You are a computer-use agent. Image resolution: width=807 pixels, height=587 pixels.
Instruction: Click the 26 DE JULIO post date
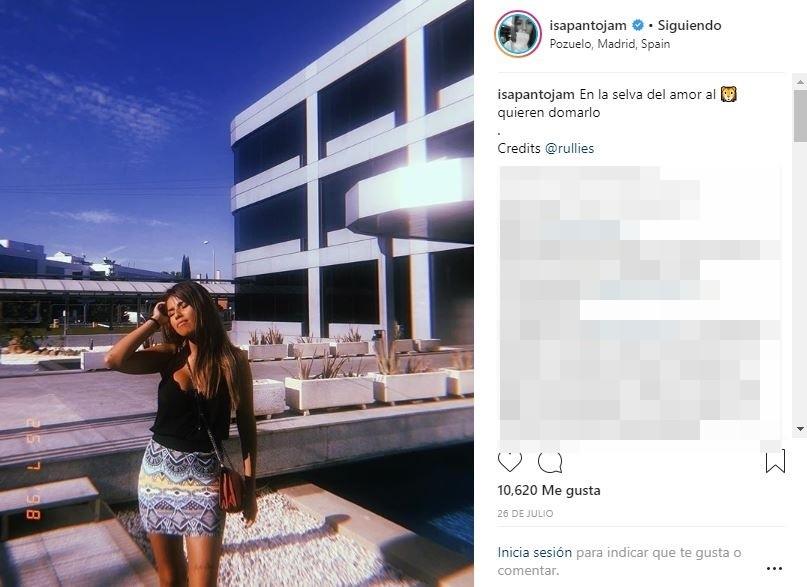[525, 513]
